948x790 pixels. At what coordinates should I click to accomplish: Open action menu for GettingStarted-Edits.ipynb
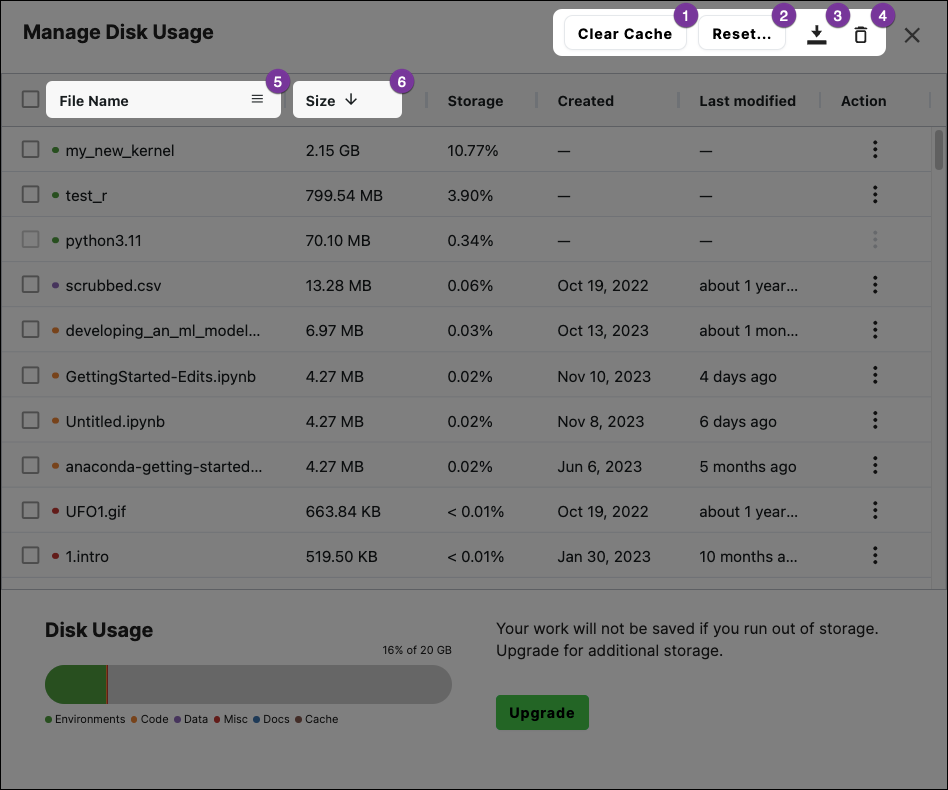click(875, 375)
